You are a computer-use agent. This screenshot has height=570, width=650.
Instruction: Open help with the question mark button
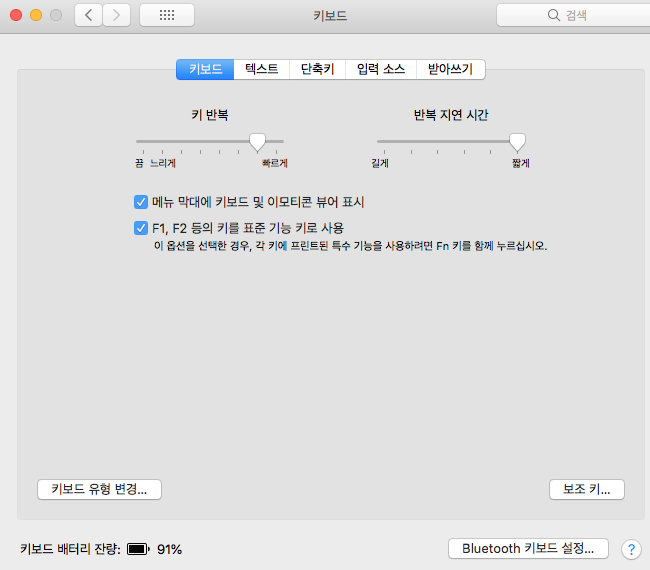click(631, 549)
